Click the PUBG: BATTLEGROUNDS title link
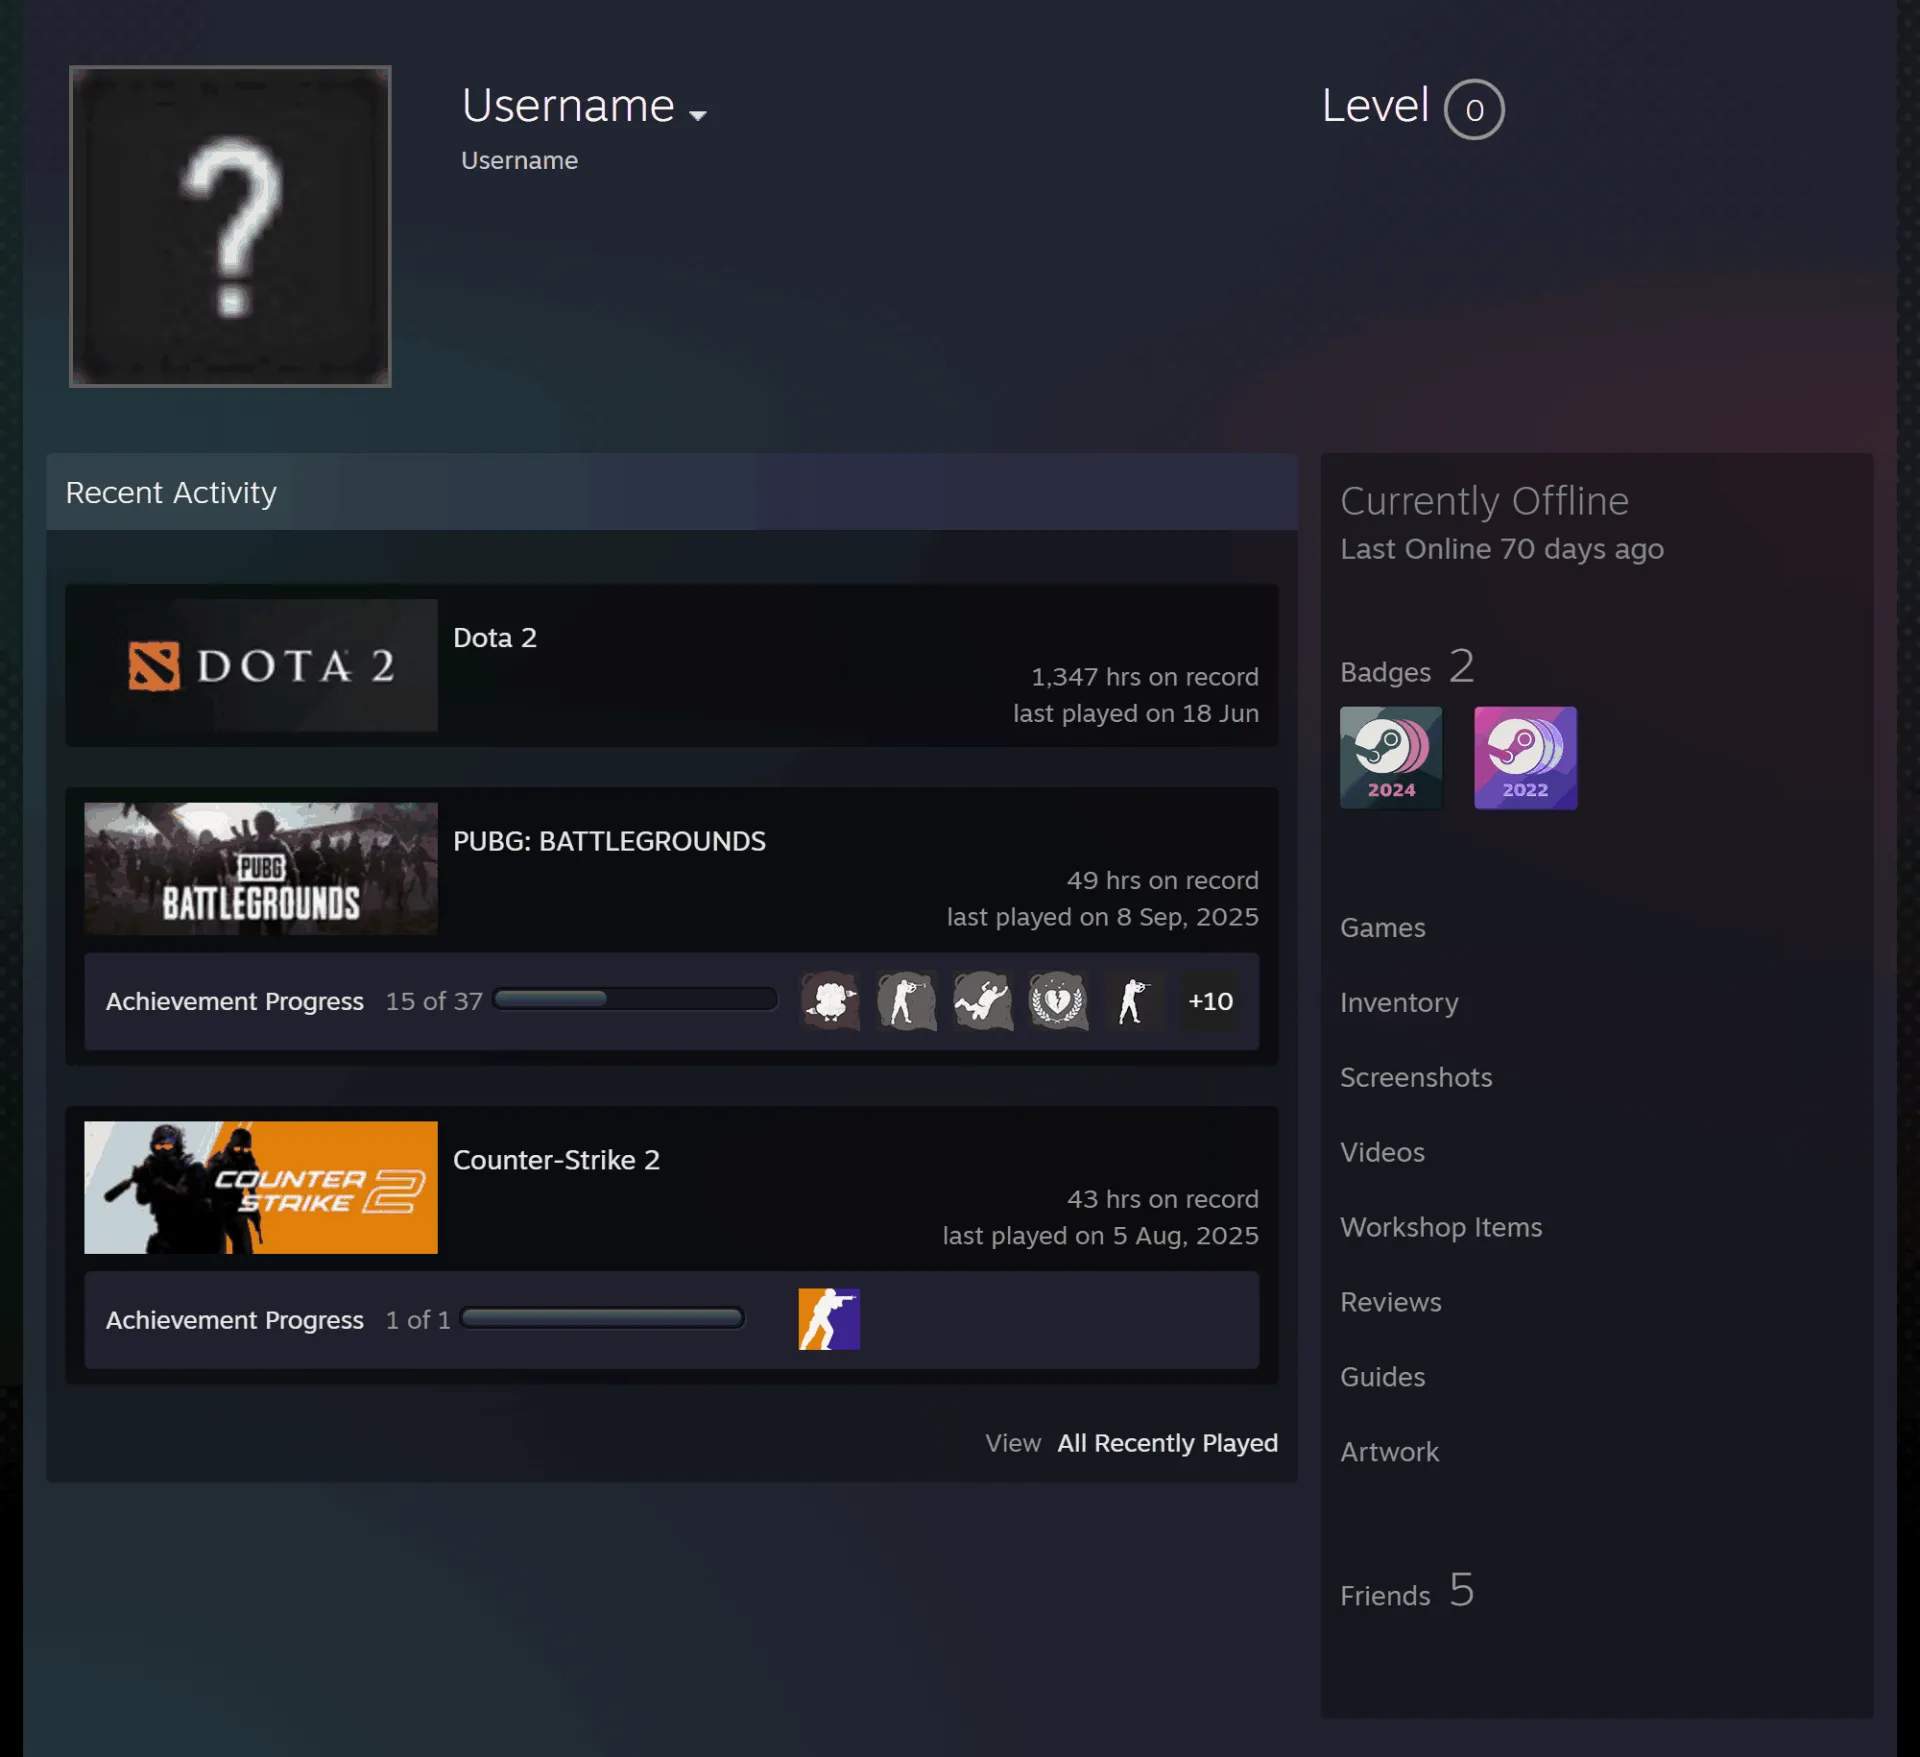 click(609, 841)
